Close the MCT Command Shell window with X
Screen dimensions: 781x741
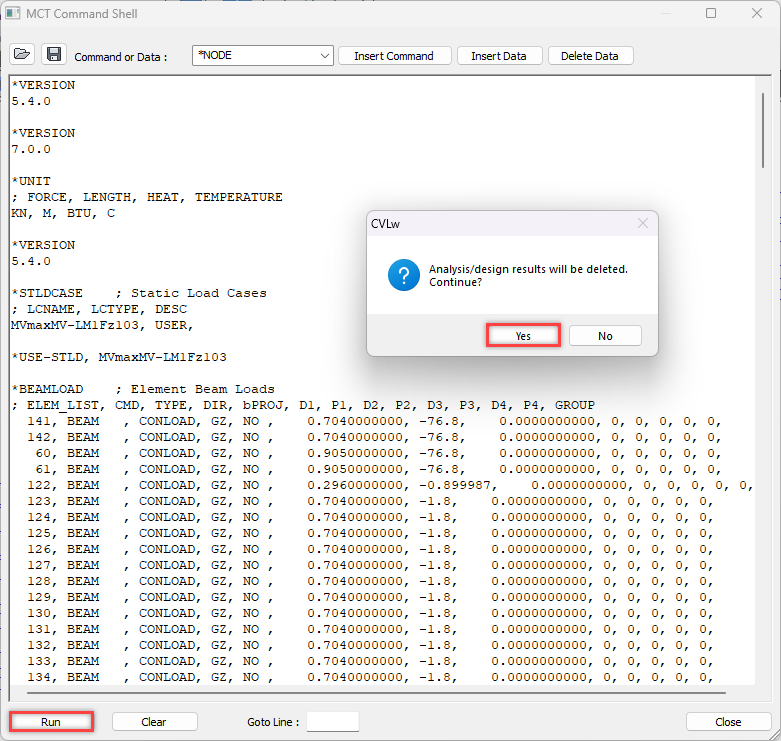tap(757, 13)
